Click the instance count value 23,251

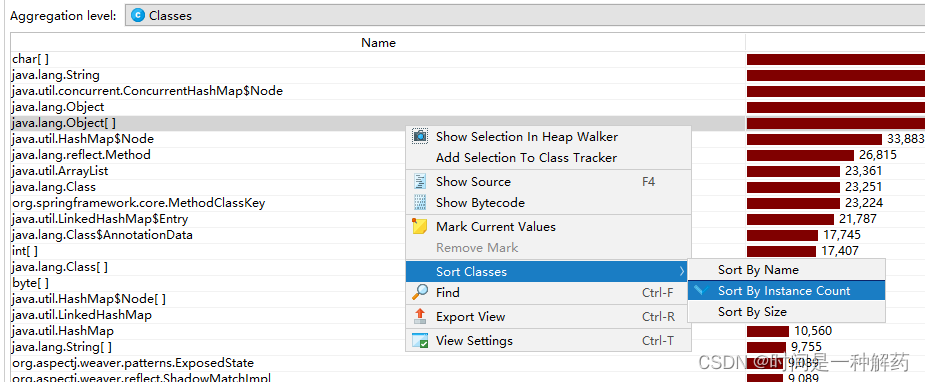(864, 187)
